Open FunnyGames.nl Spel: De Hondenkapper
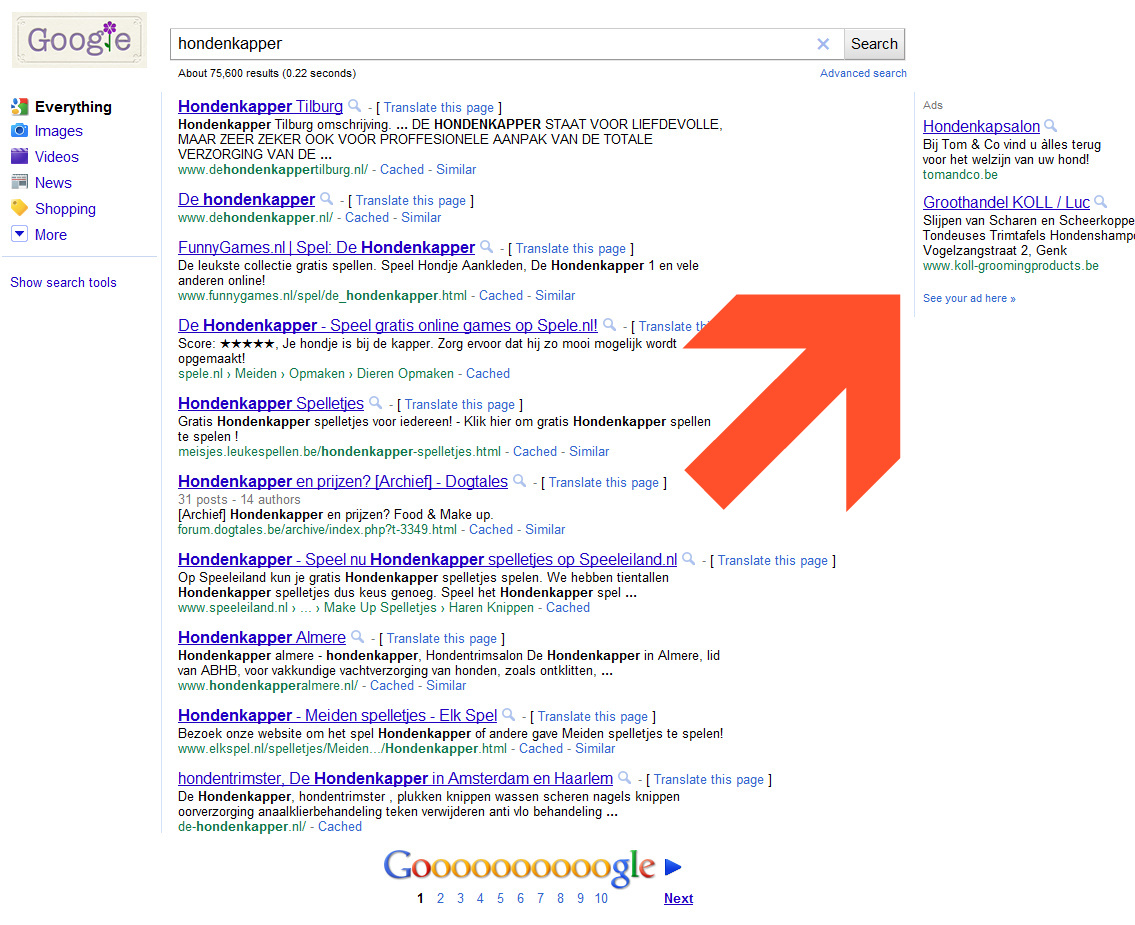Viewport: 1135px width, 925px height. click(x=326, y=248)
